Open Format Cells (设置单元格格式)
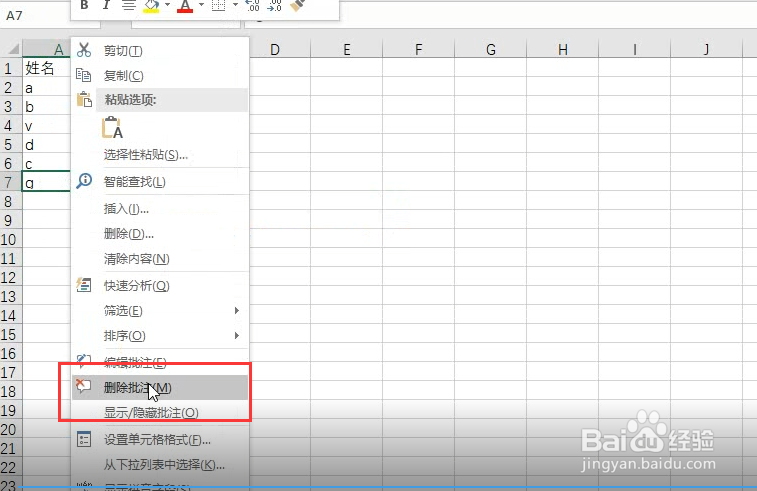The image size is (757, 491). point(160,440)
